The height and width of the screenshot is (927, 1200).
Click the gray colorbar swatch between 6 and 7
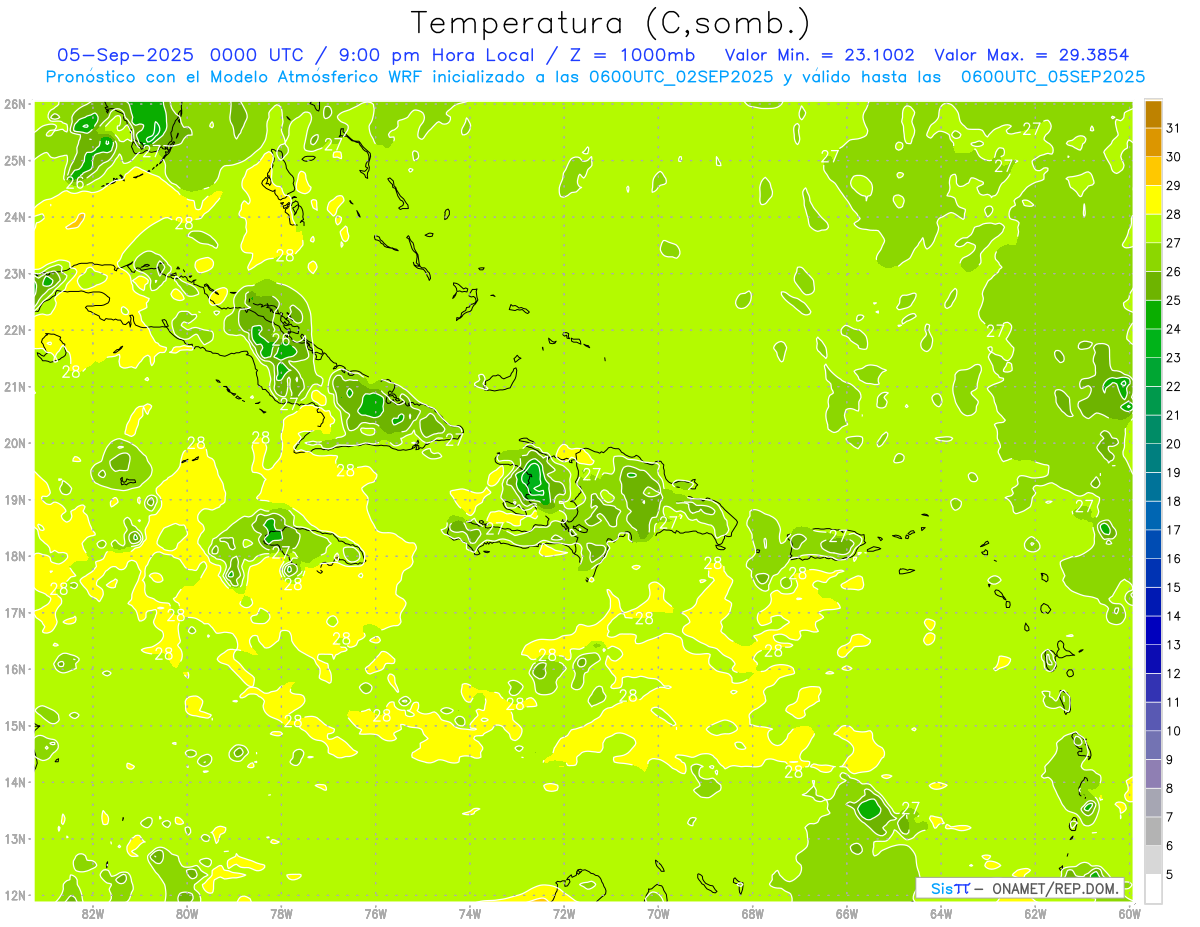(1153, 831)
